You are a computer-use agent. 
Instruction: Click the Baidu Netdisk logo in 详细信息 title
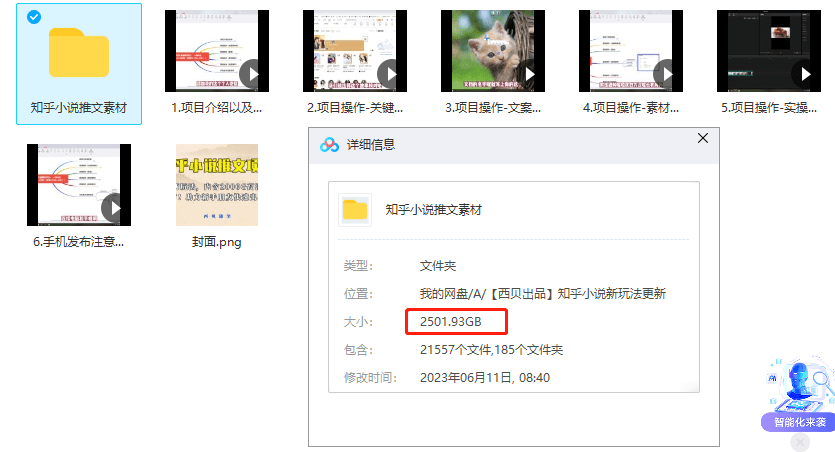[330, 145]
